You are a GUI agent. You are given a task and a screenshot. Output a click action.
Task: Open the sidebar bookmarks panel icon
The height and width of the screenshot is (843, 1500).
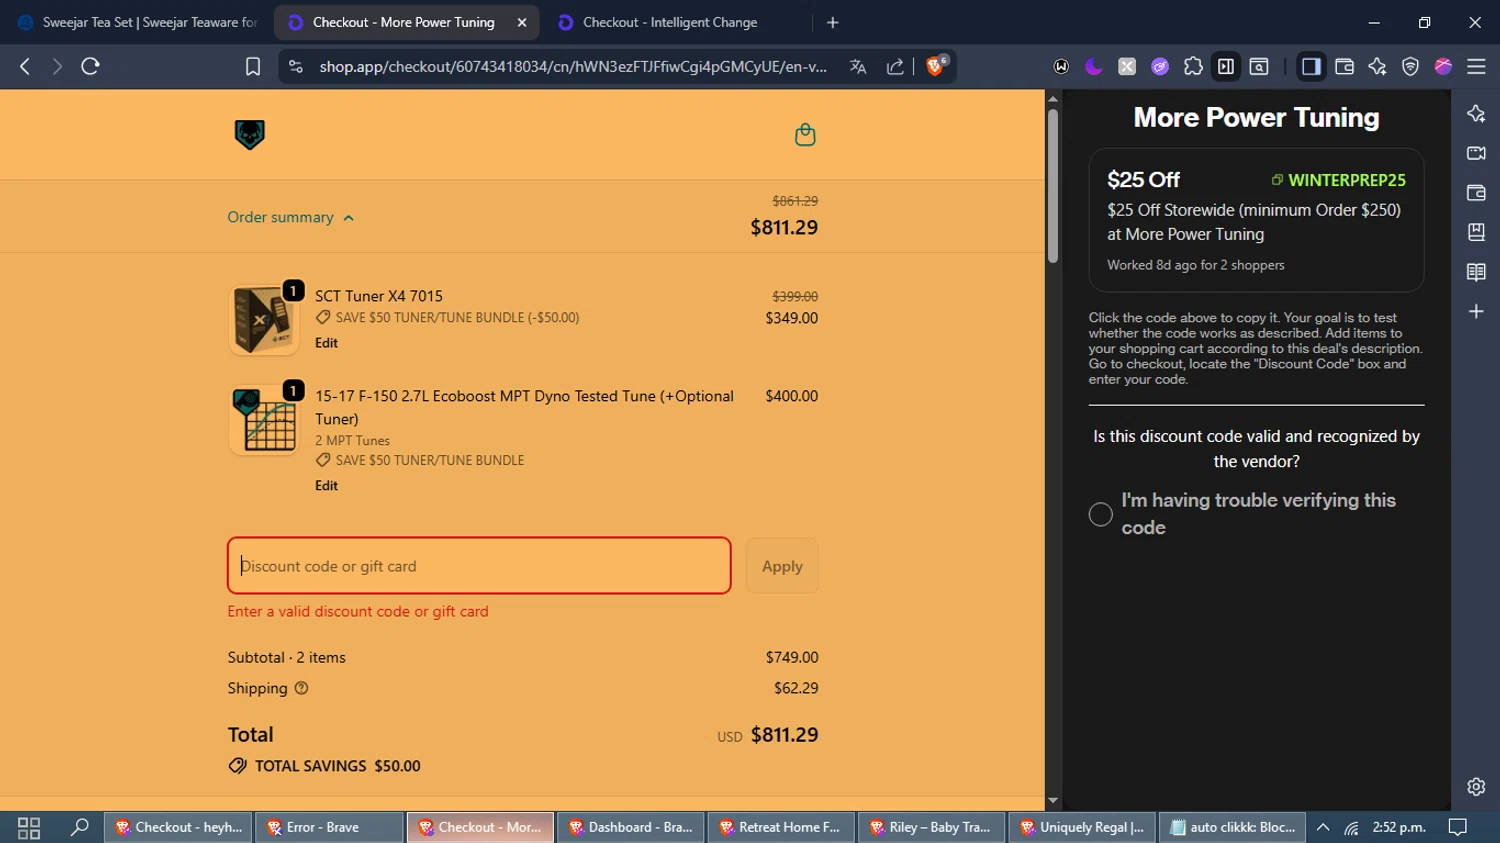point(1476,232)
